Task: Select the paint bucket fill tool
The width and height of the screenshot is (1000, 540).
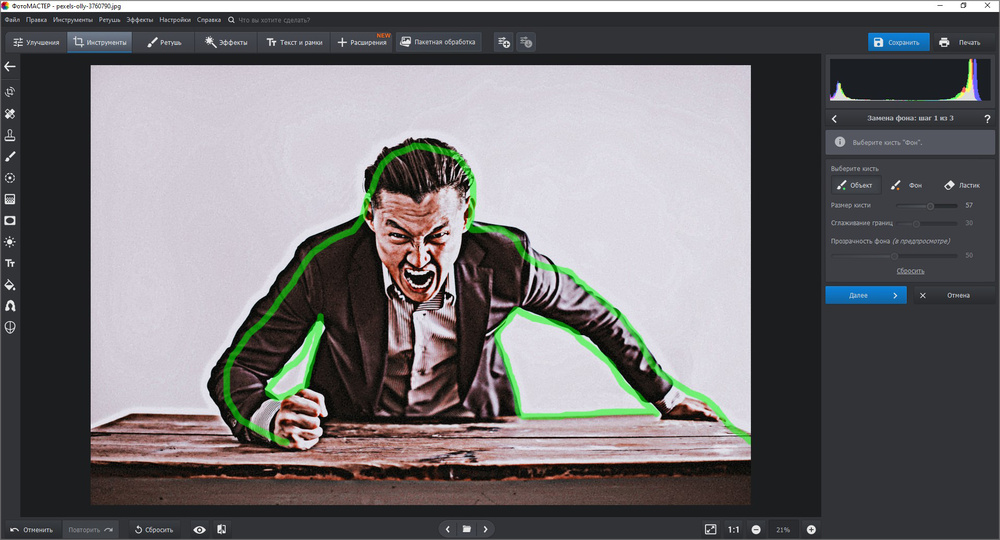Action: (x=10, y=284)
